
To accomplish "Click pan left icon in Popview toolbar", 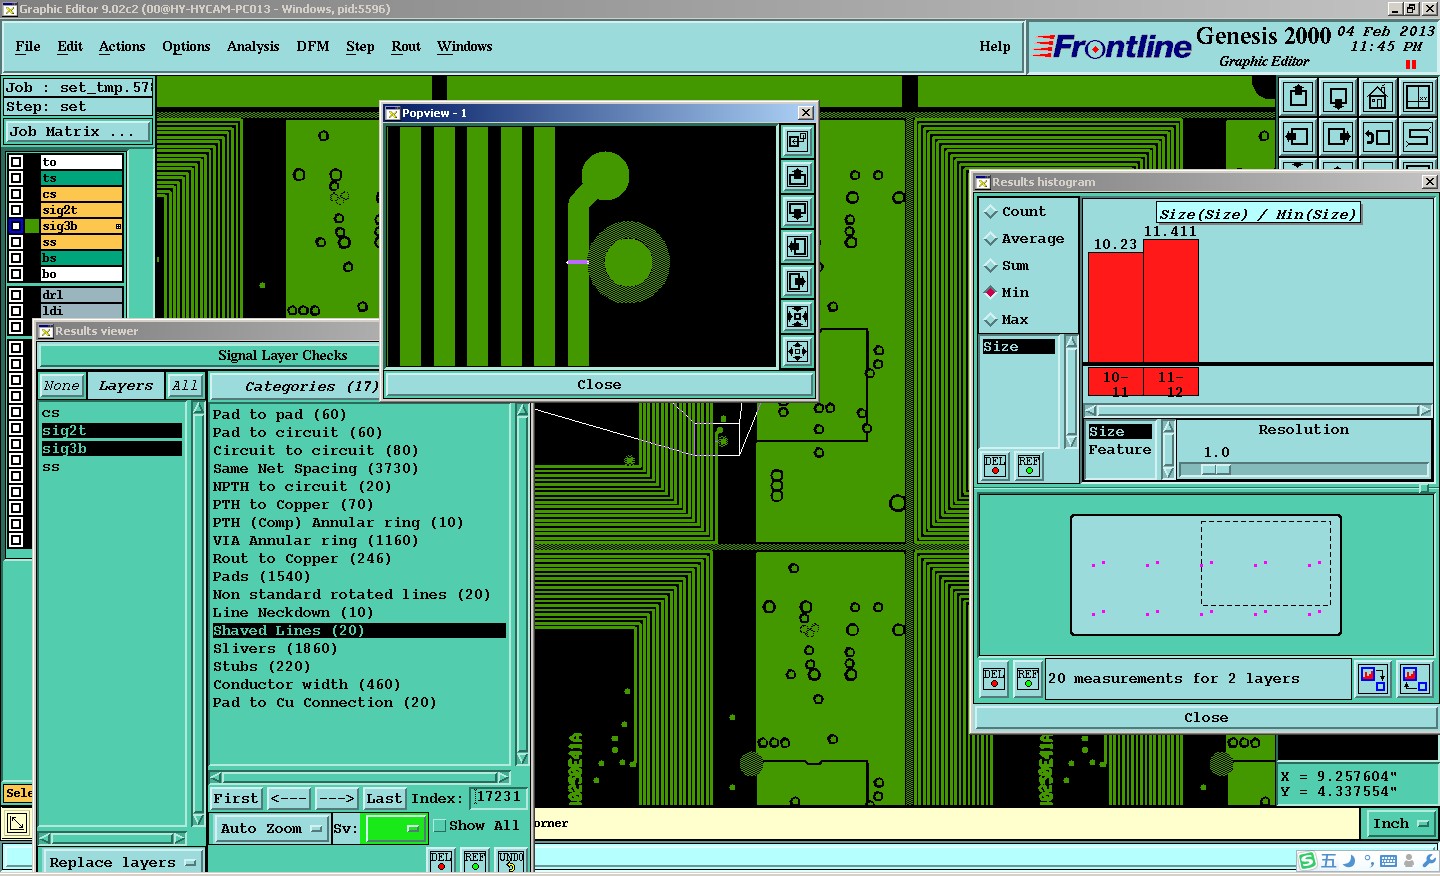I will pyautogui.click(x=797, y=247).
